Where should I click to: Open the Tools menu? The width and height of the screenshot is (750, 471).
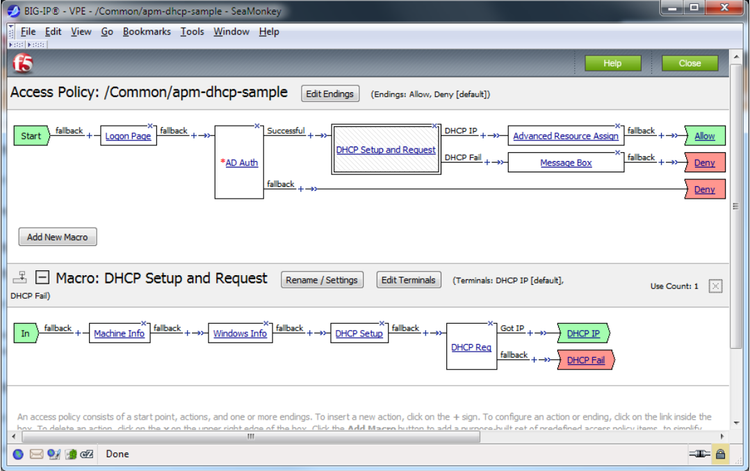[x=192, y=32]
